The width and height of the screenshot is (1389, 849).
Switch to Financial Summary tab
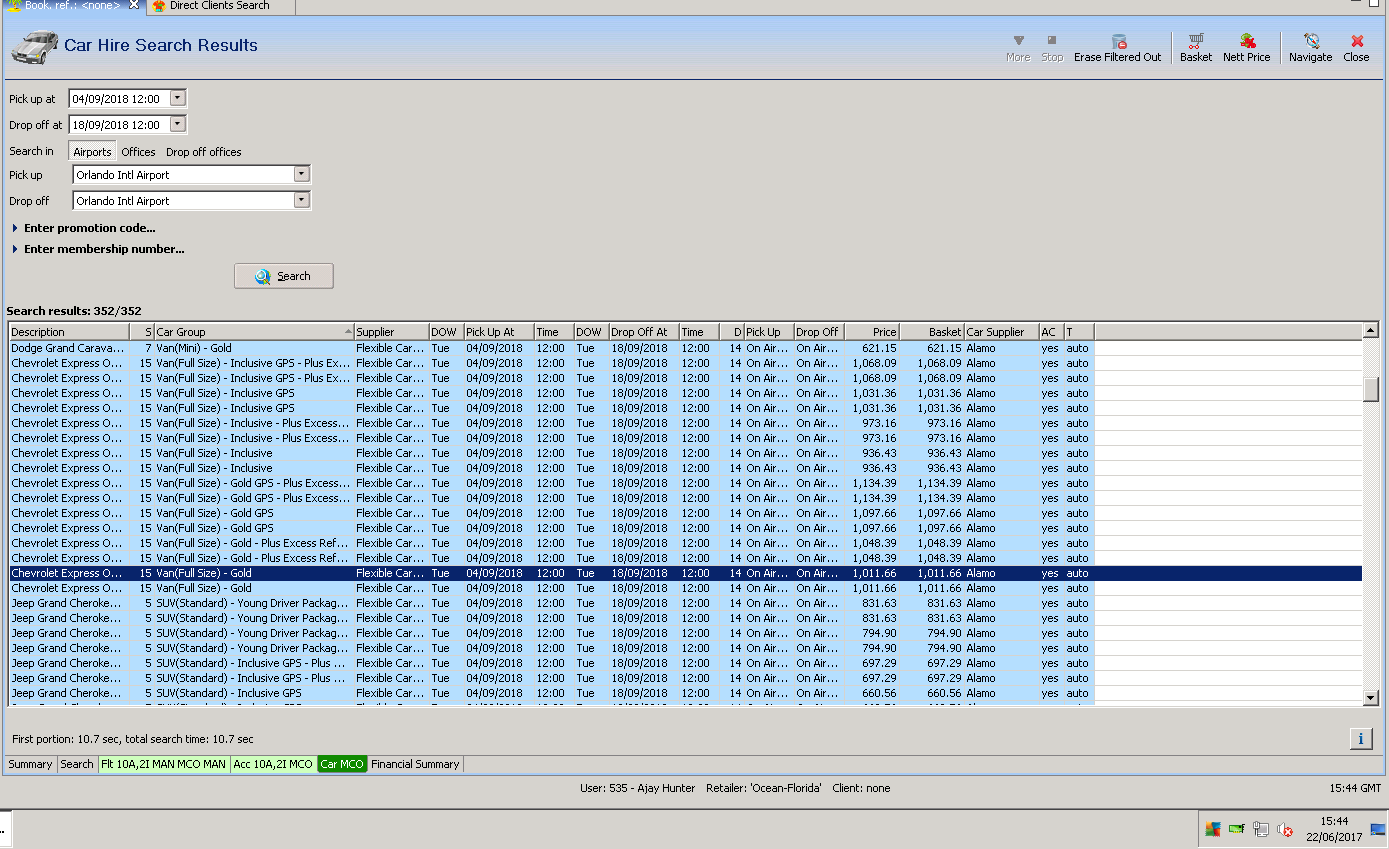click(415, 764)
